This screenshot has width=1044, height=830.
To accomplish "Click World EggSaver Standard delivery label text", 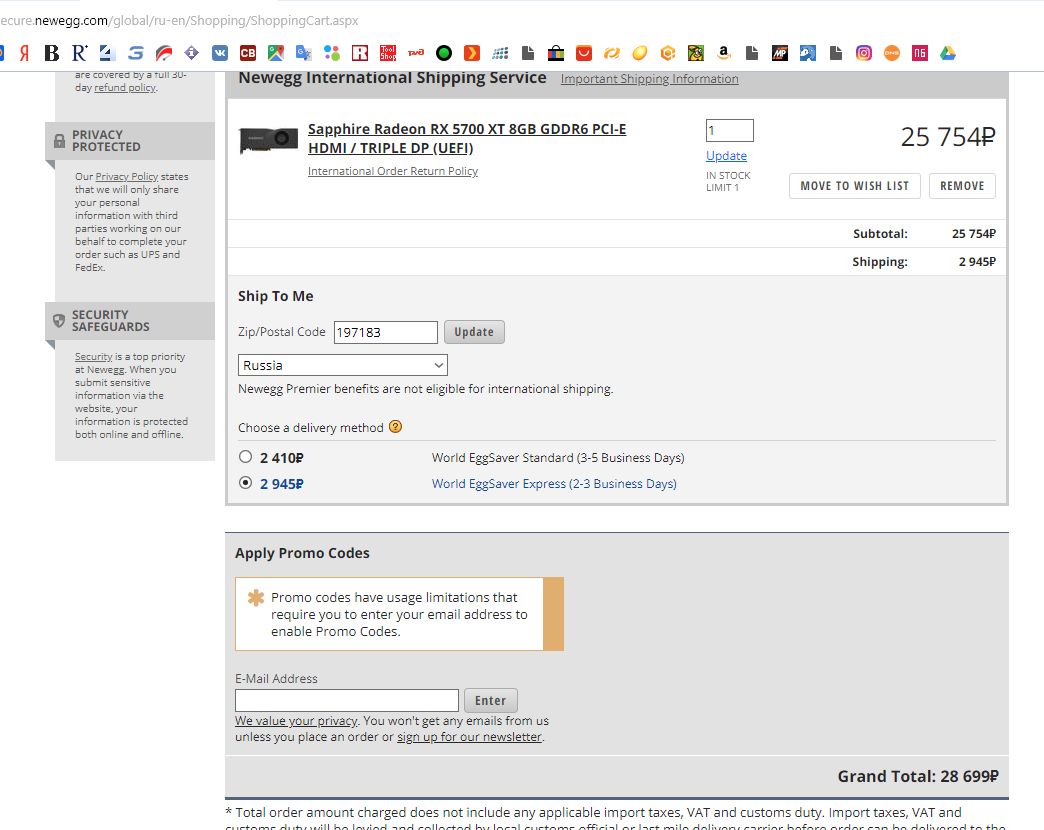I will pos(558,458).
